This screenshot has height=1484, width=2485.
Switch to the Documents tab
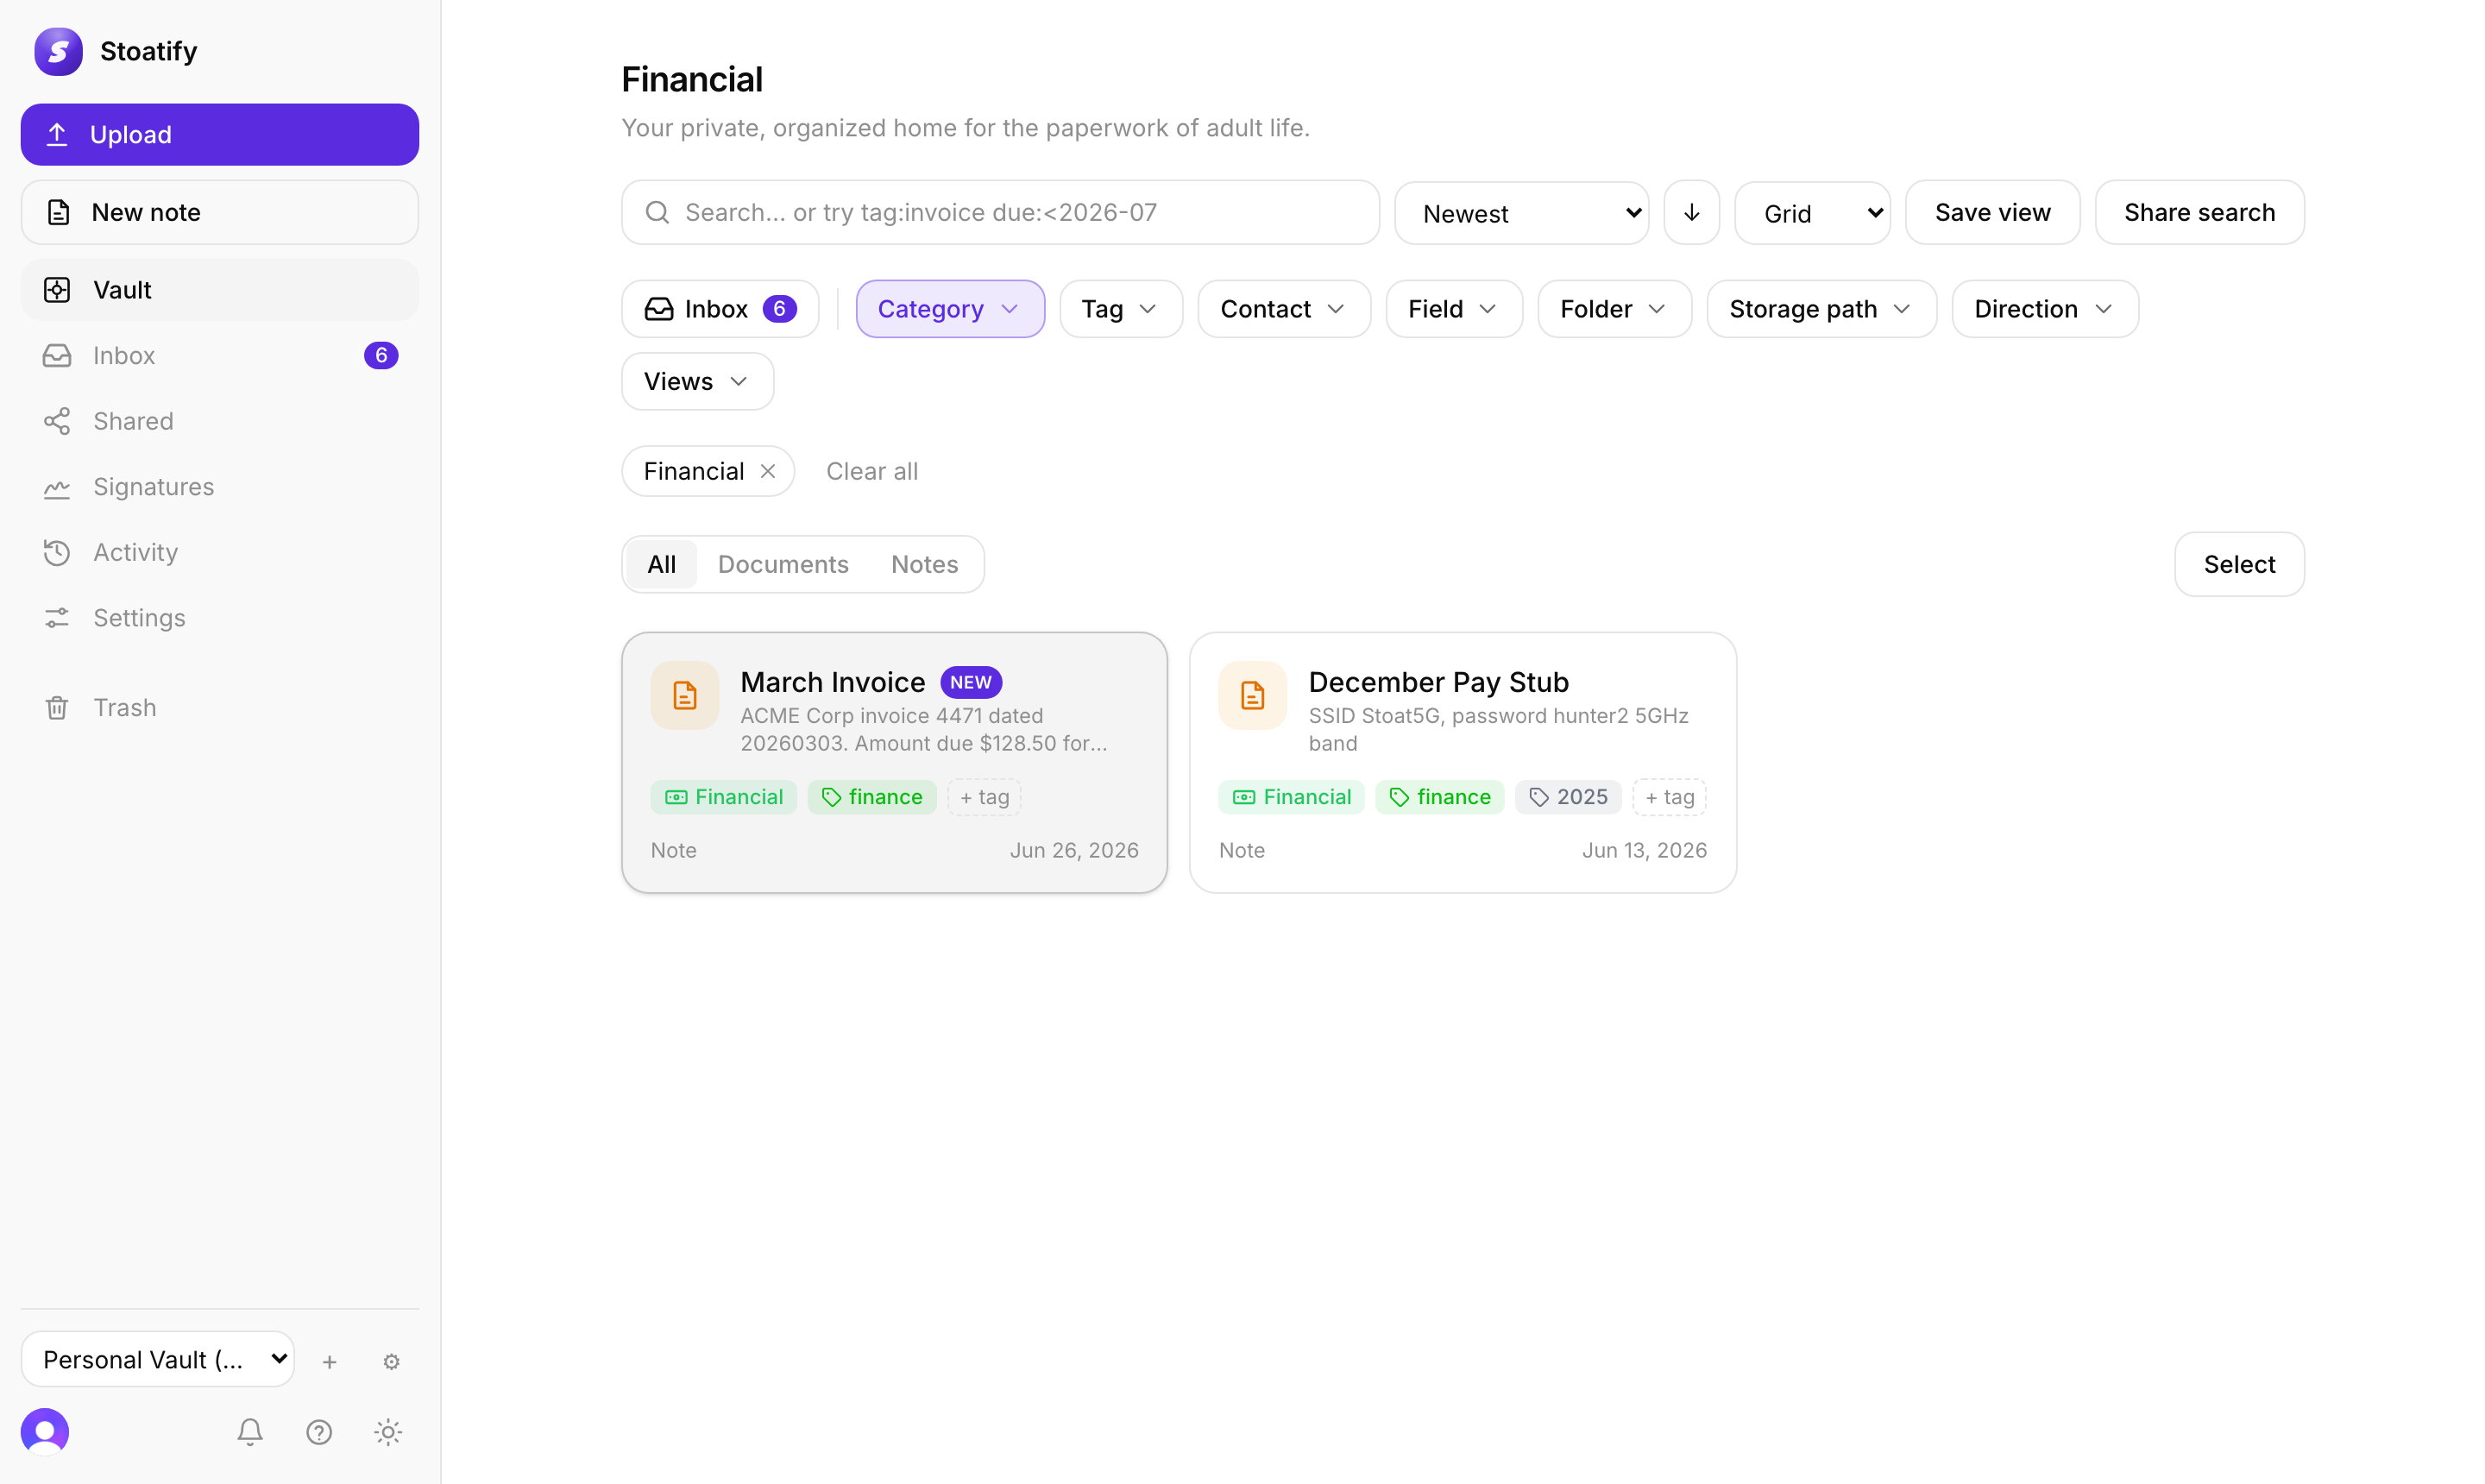coord(783,564)
